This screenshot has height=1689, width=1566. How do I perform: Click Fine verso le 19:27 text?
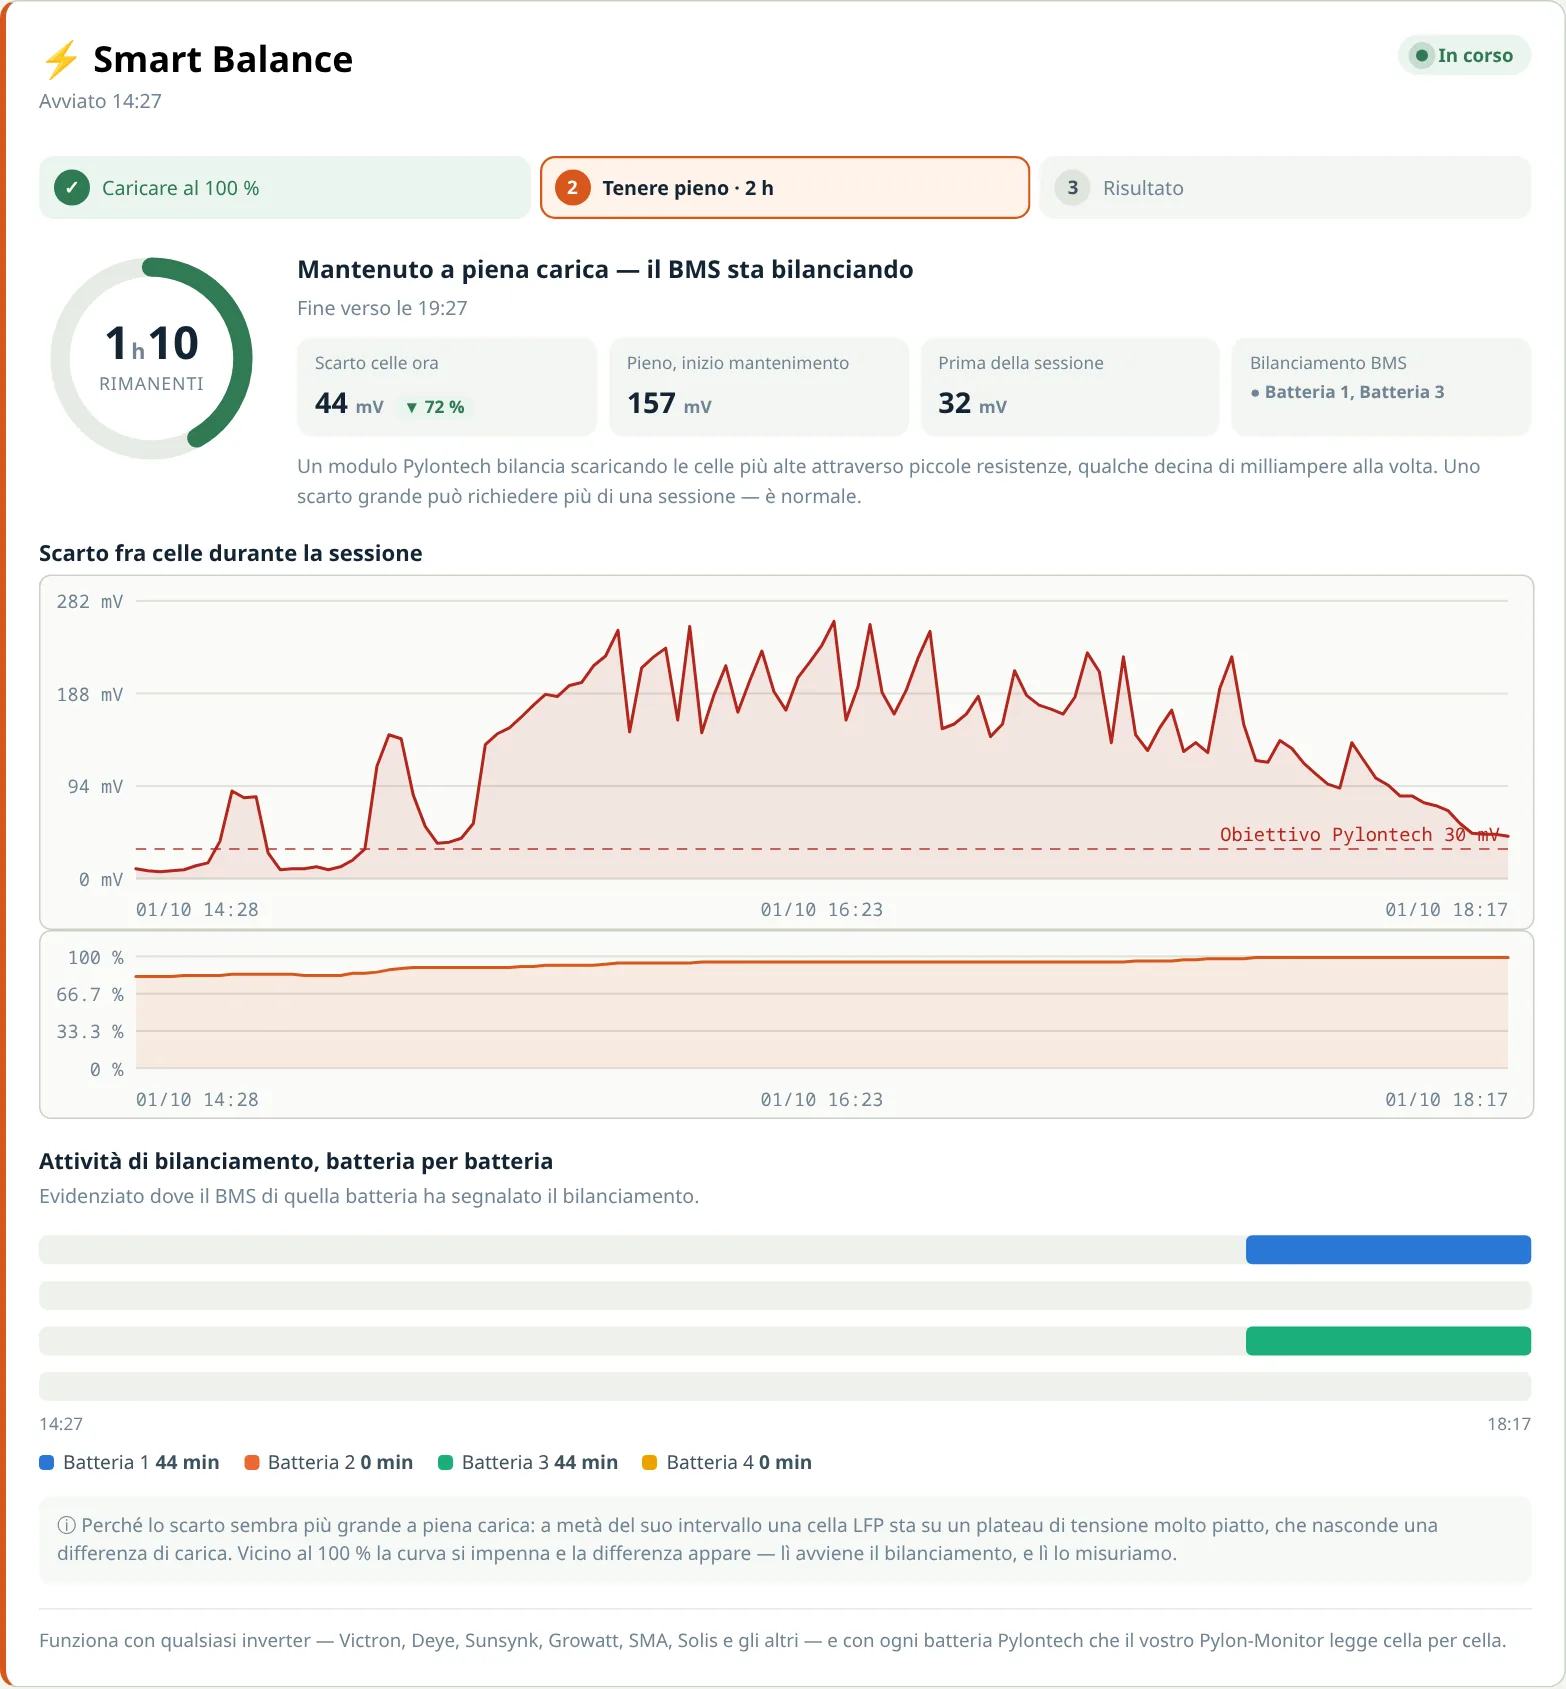tap(382, 308)
